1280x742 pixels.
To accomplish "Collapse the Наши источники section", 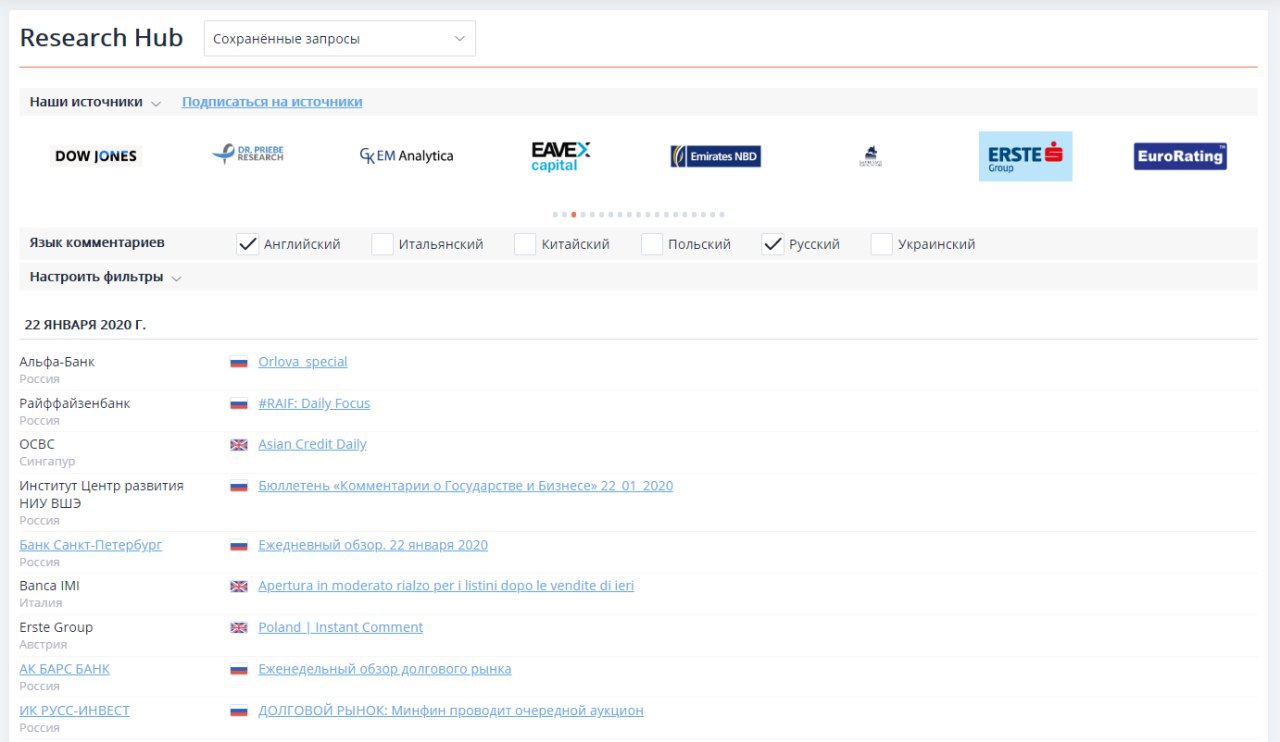I will click(x=95, y=102).
